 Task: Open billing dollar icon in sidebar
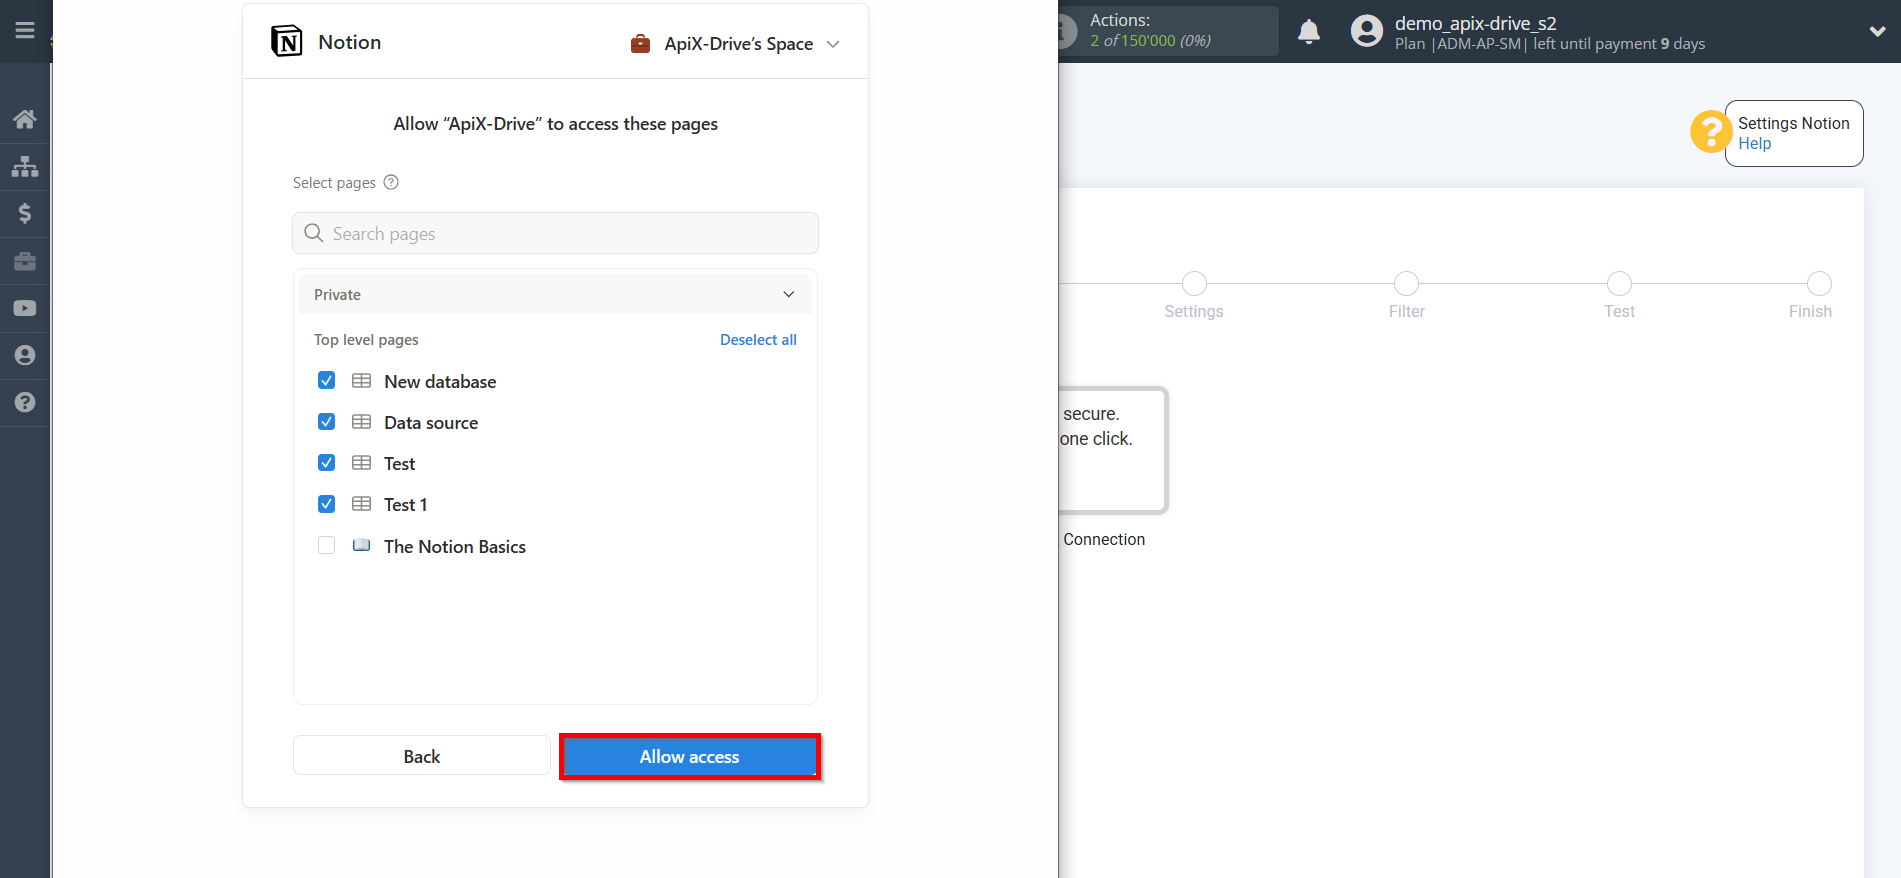(25, 213)
